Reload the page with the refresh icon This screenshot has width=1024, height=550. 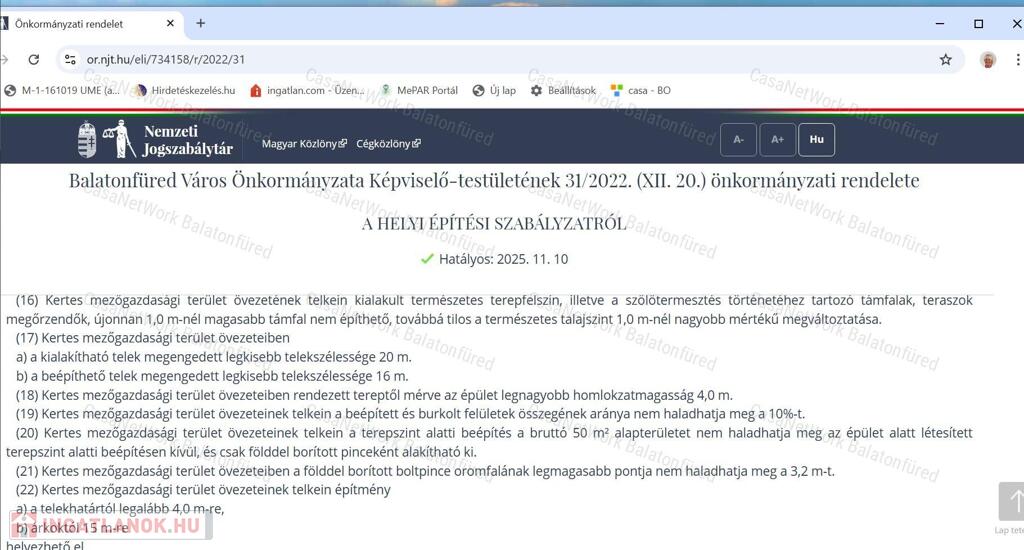33,60
